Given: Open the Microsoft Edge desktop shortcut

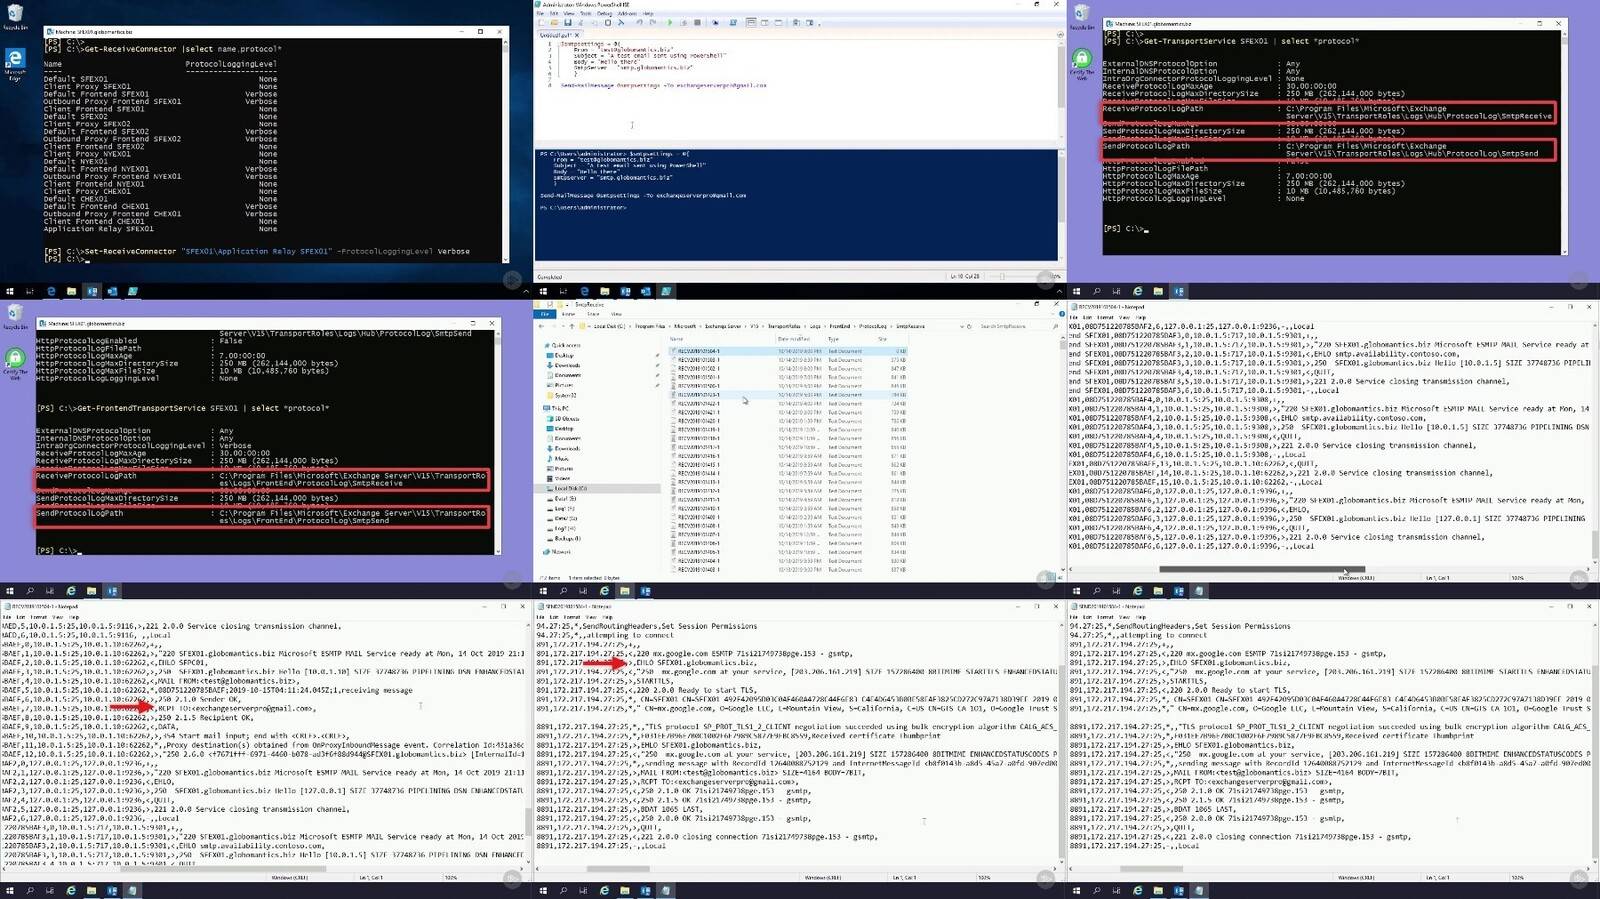Looking at the screenshot, I should (15, 60).
